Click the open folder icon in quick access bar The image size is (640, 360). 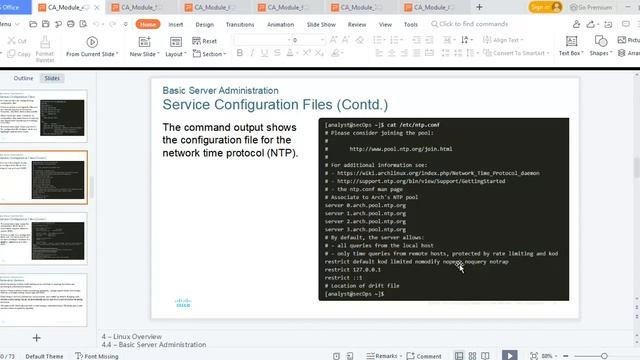tap(33, 24)
